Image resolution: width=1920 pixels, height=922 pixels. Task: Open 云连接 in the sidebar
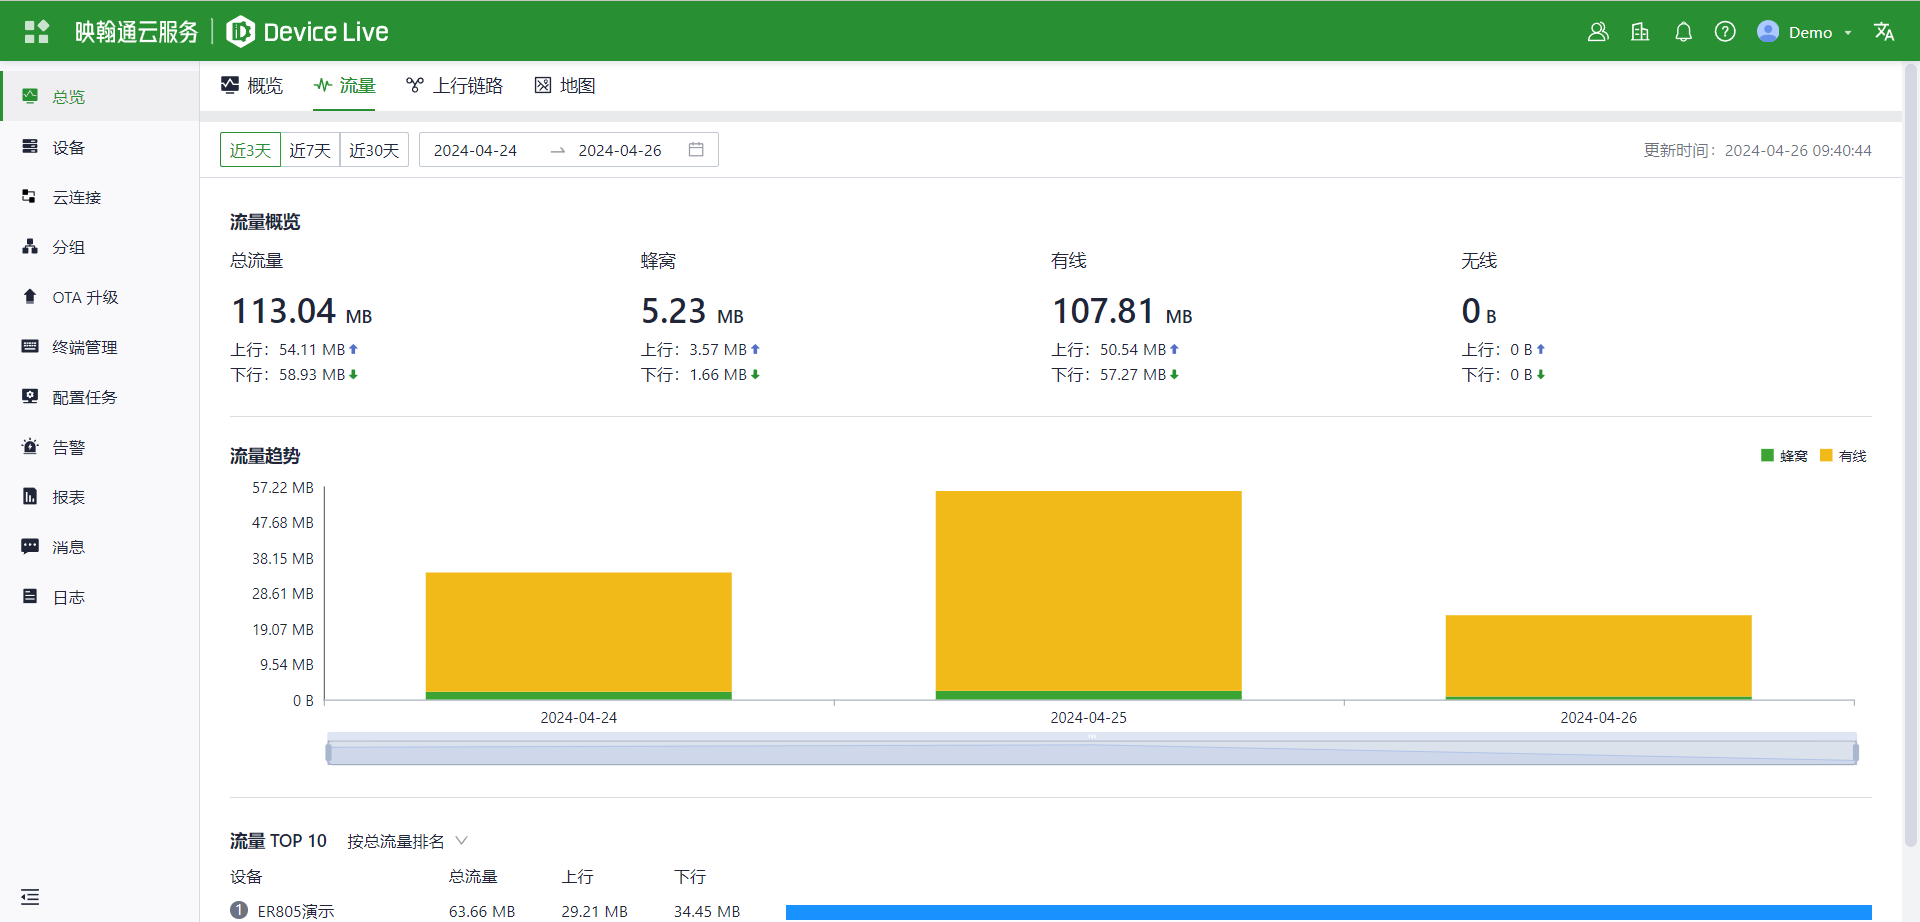tap(99, 197)
